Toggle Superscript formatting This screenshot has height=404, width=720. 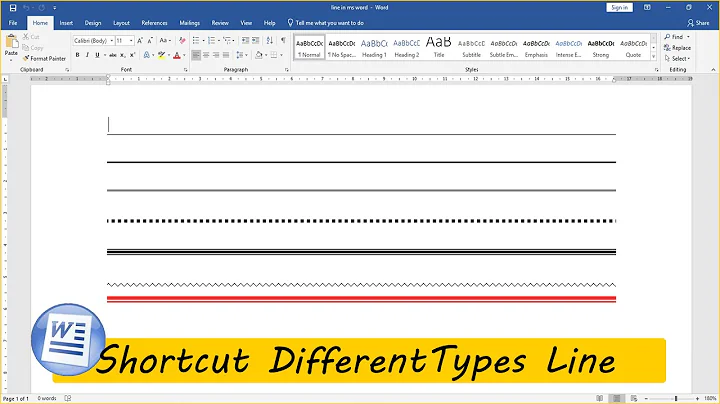point(132,55)
